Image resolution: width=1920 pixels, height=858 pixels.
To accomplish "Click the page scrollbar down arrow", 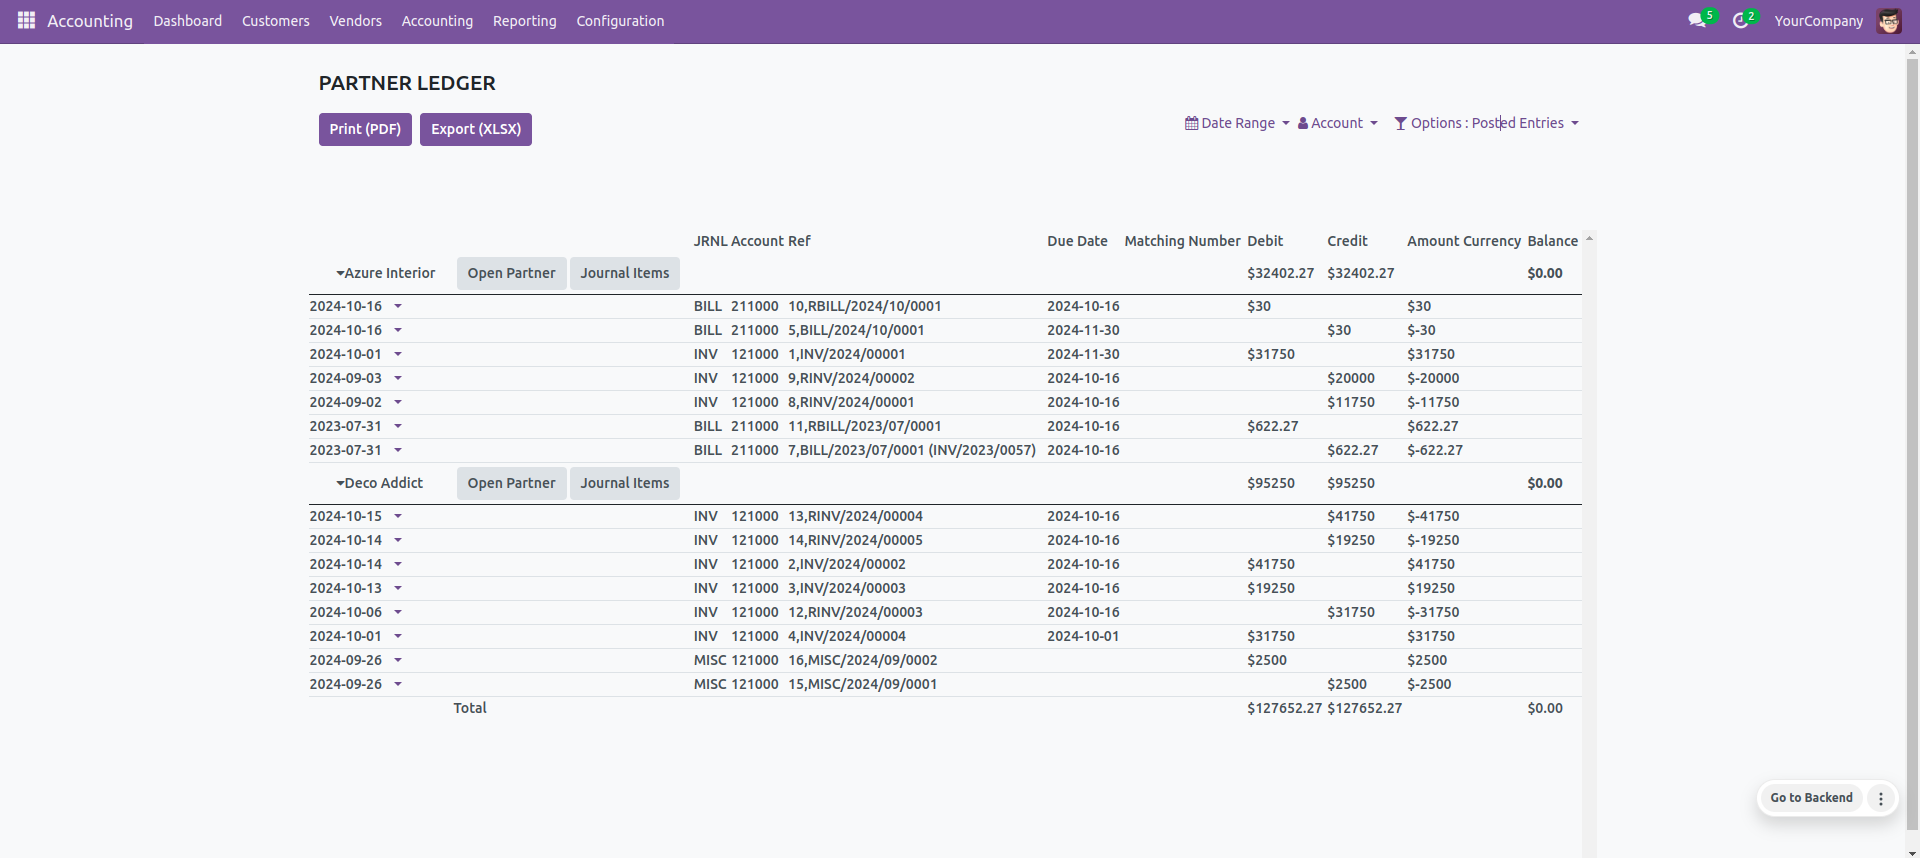I will [x=1912, y=852].
